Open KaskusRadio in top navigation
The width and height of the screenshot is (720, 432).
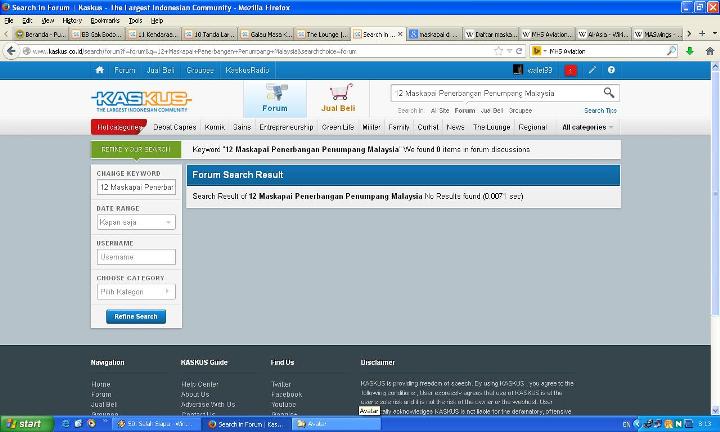click(247, 70)
